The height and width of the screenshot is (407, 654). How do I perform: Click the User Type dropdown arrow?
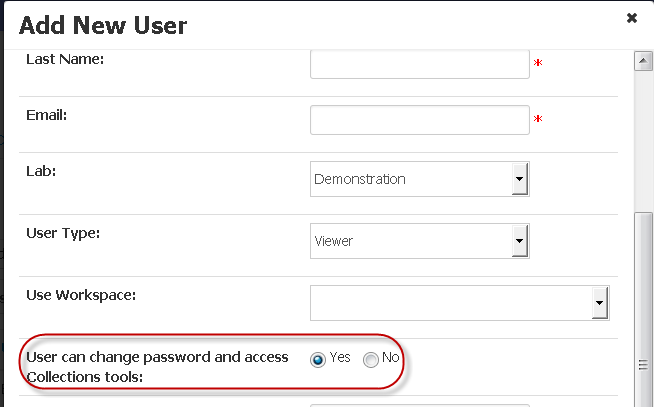(x=519, y=241)
